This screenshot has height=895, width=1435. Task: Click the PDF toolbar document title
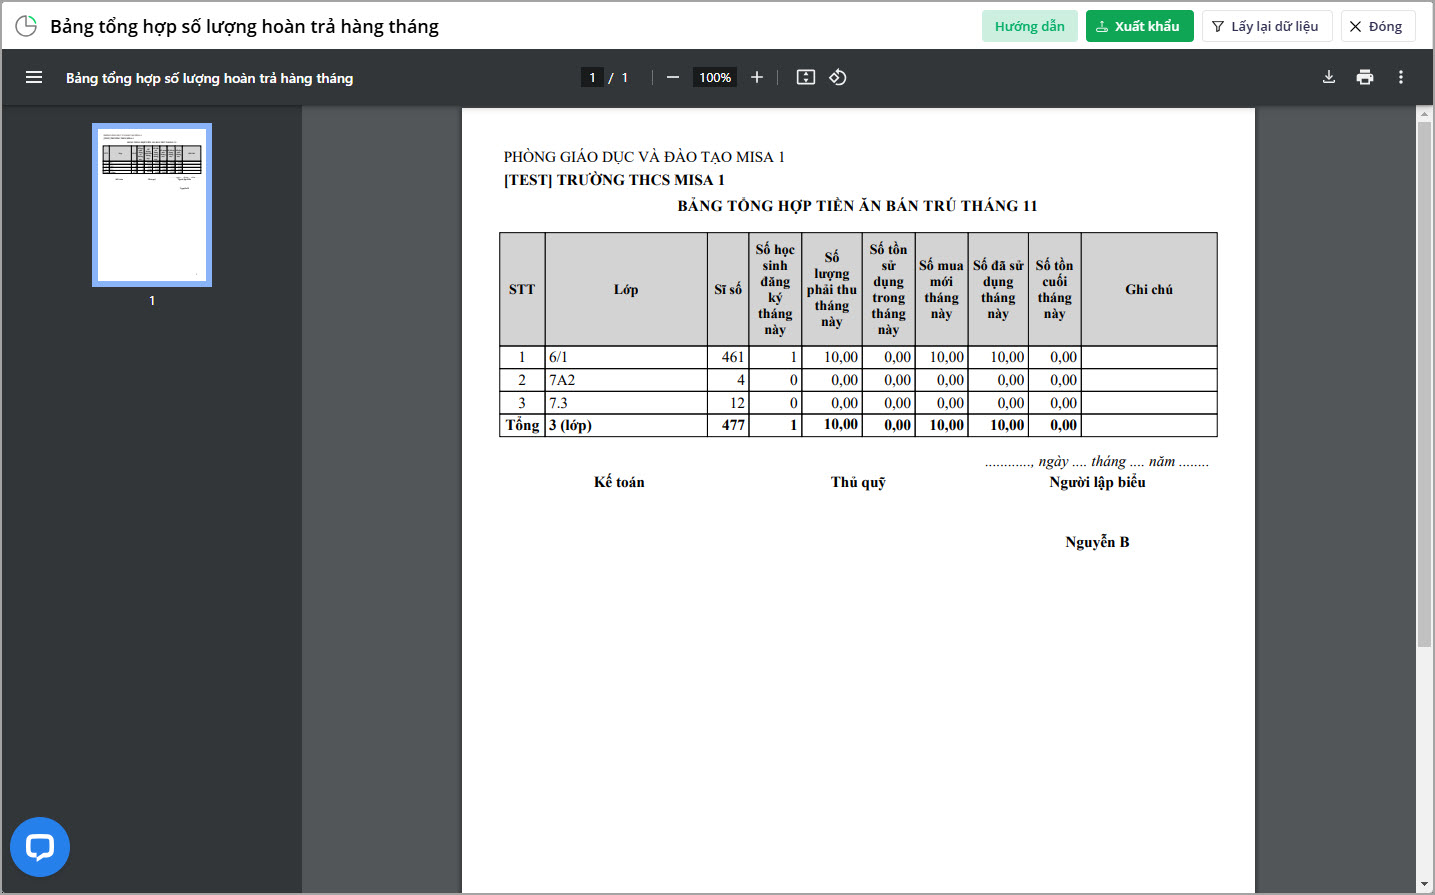[x=210, y=78]
